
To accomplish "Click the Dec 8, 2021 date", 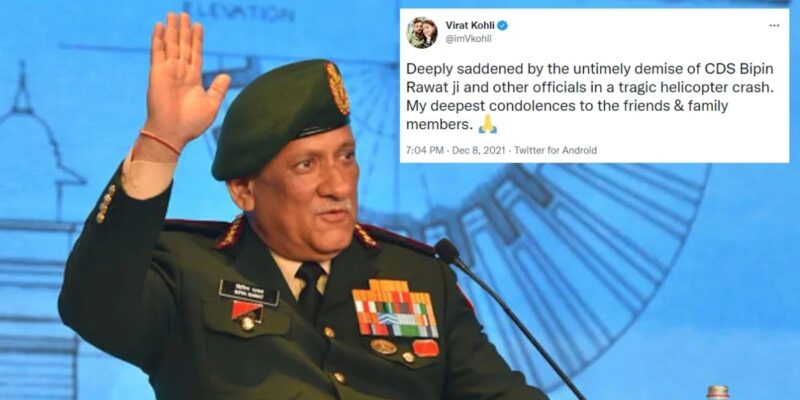I will 479,150.
